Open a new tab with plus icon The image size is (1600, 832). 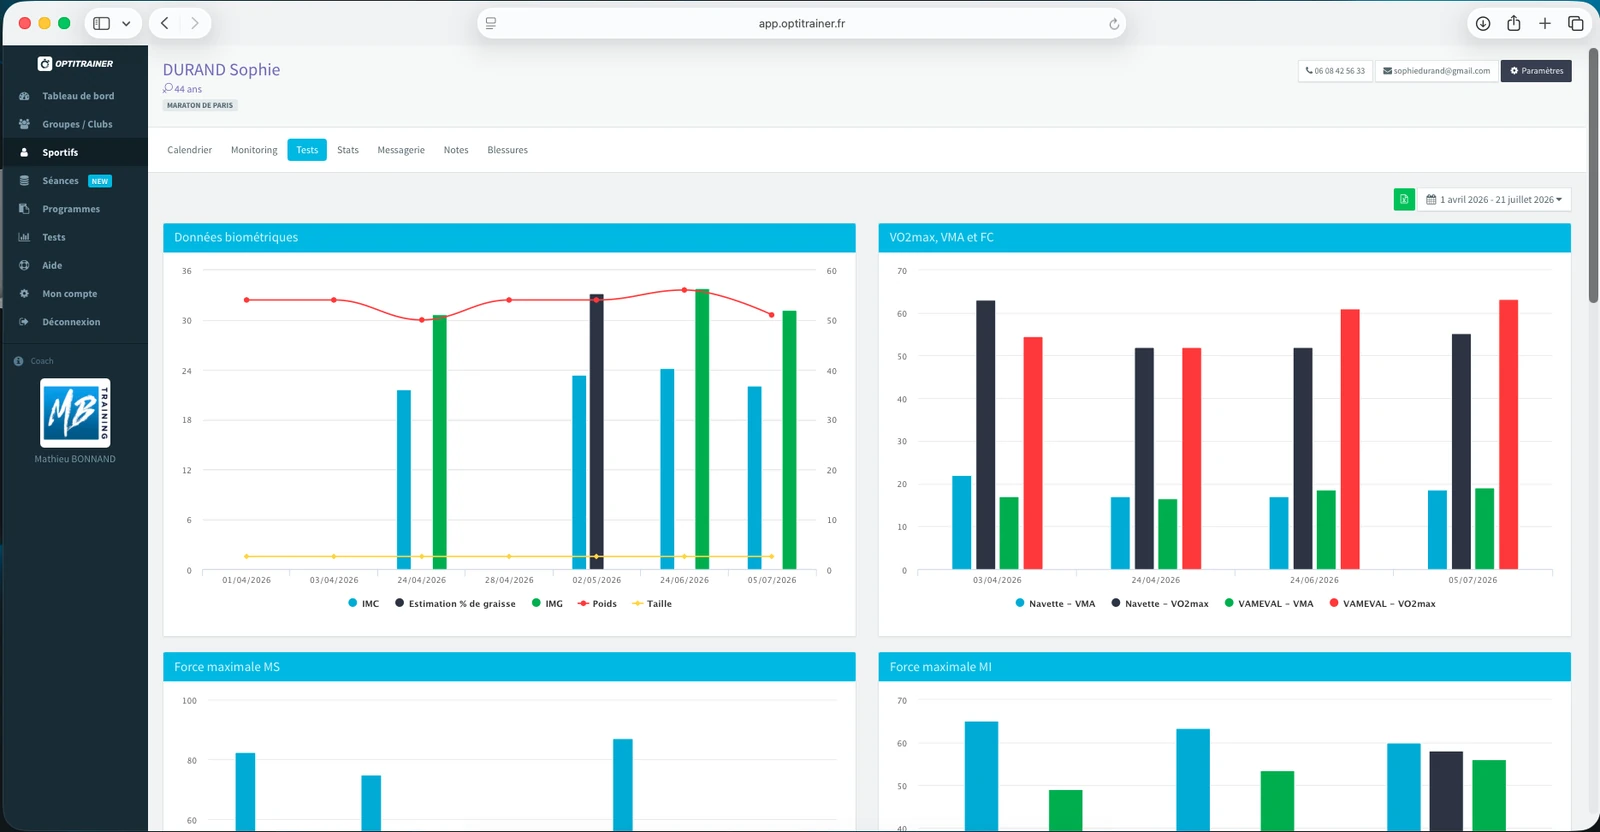(1545, 23)
